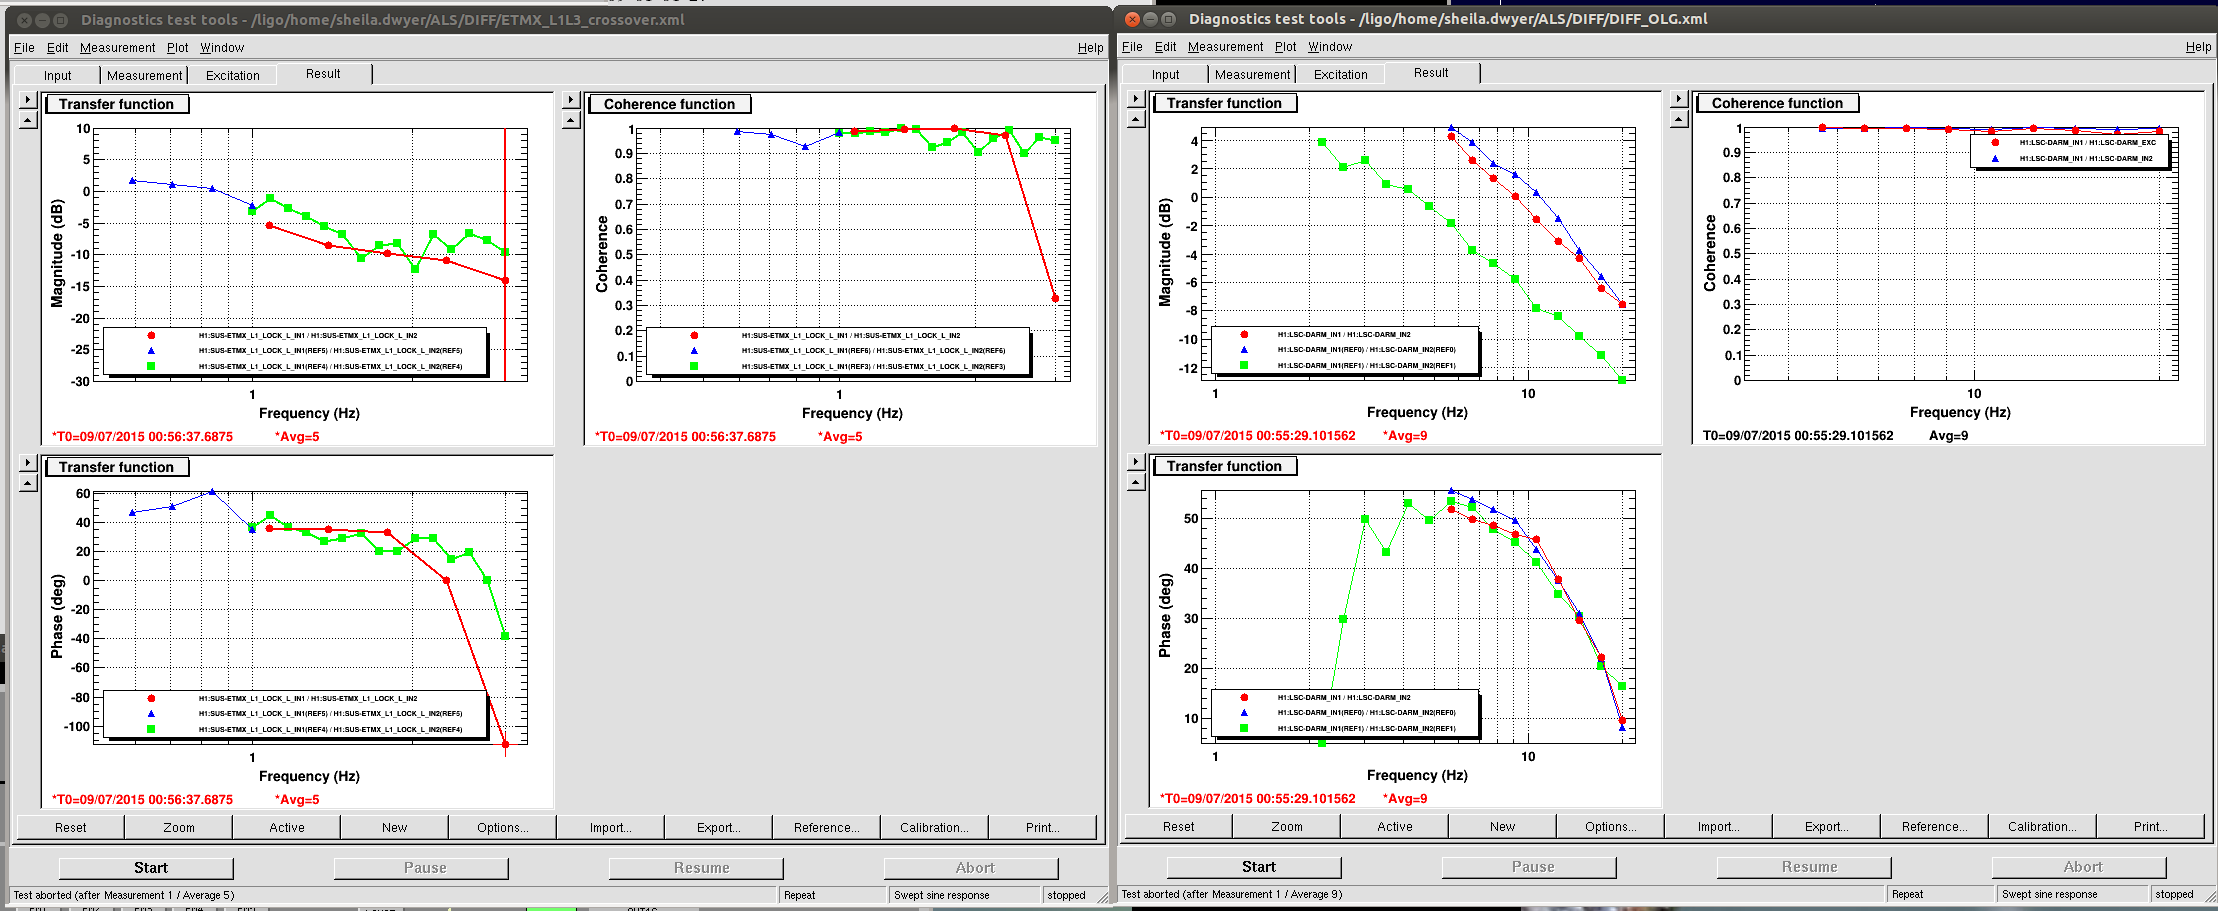The image size is (2218, 911).
Task: Switch to Excitation tab in DIFF_OLG window
Action: pos(1340,74)
